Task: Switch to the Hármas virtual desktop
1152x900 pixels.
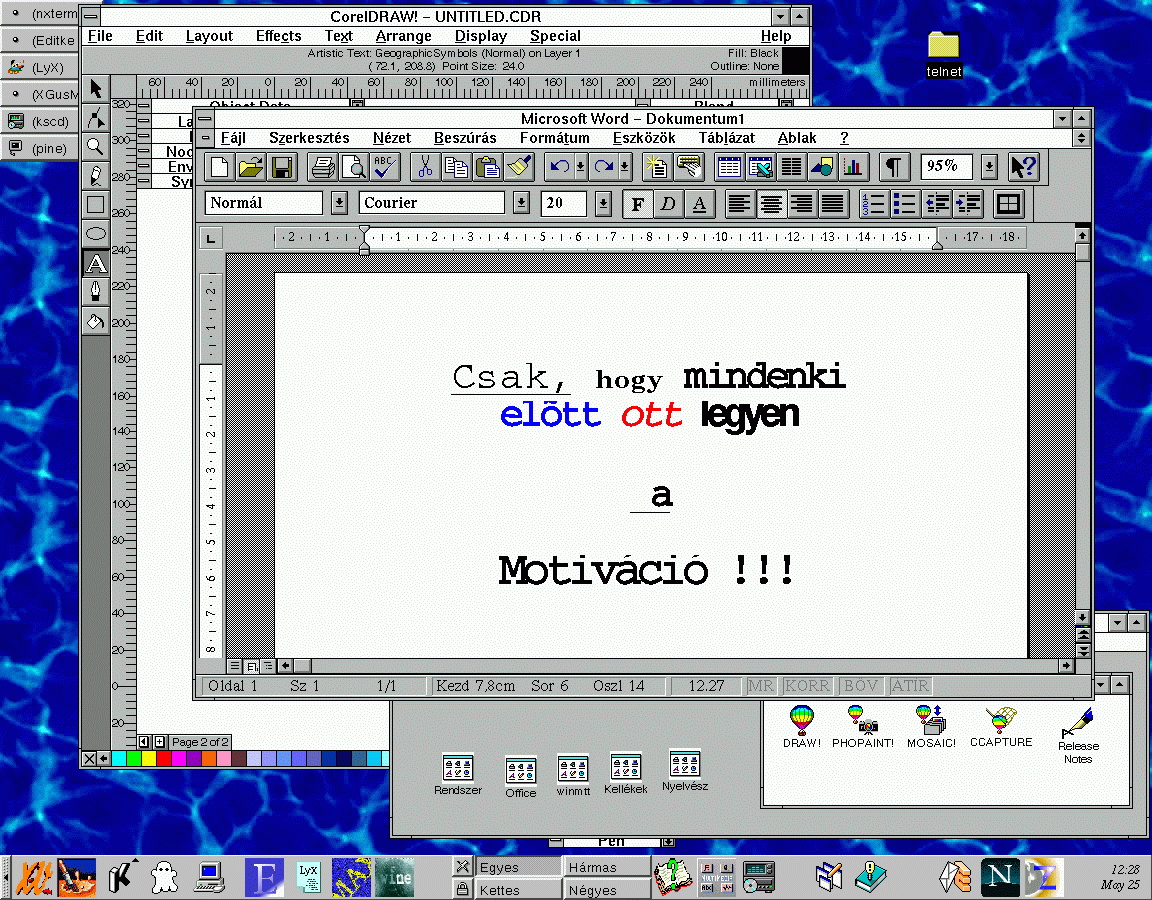Action: [594, 867]
